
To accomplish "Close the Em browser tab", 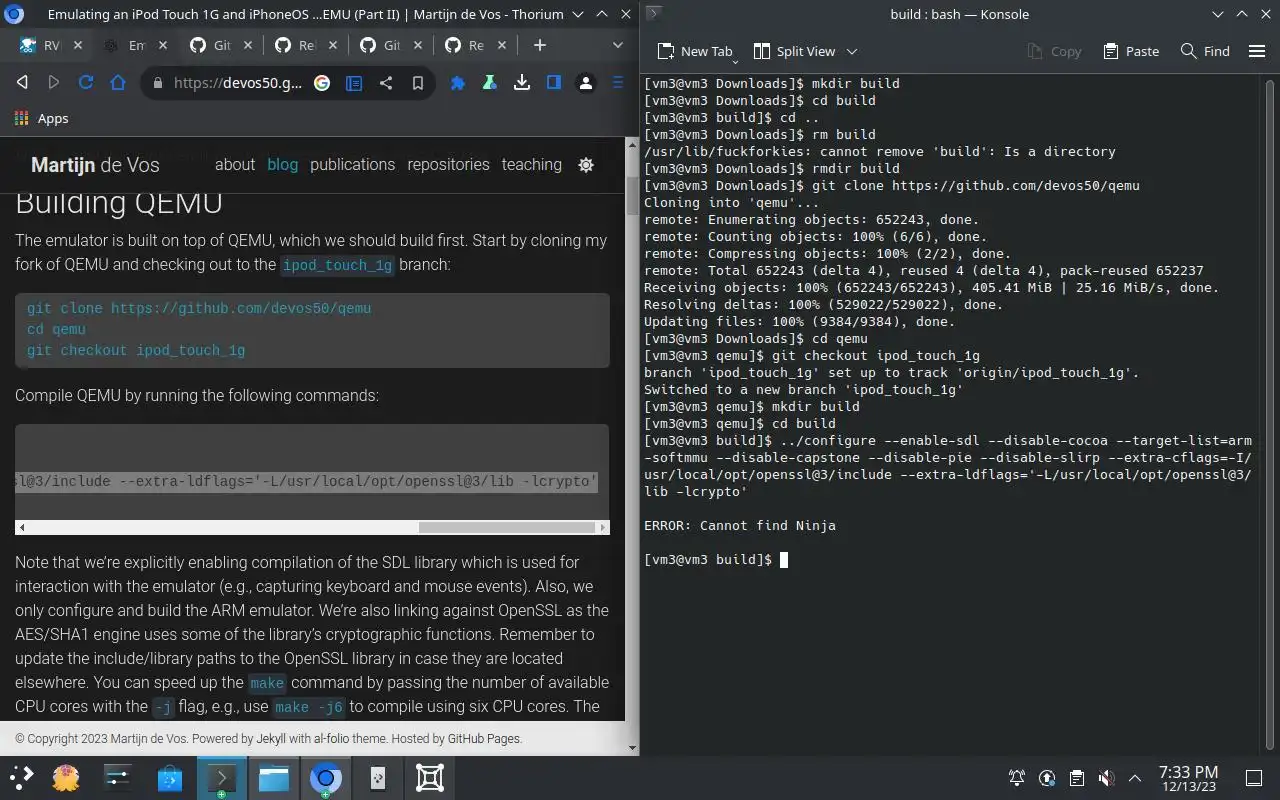I will click(x=162, y=45).
